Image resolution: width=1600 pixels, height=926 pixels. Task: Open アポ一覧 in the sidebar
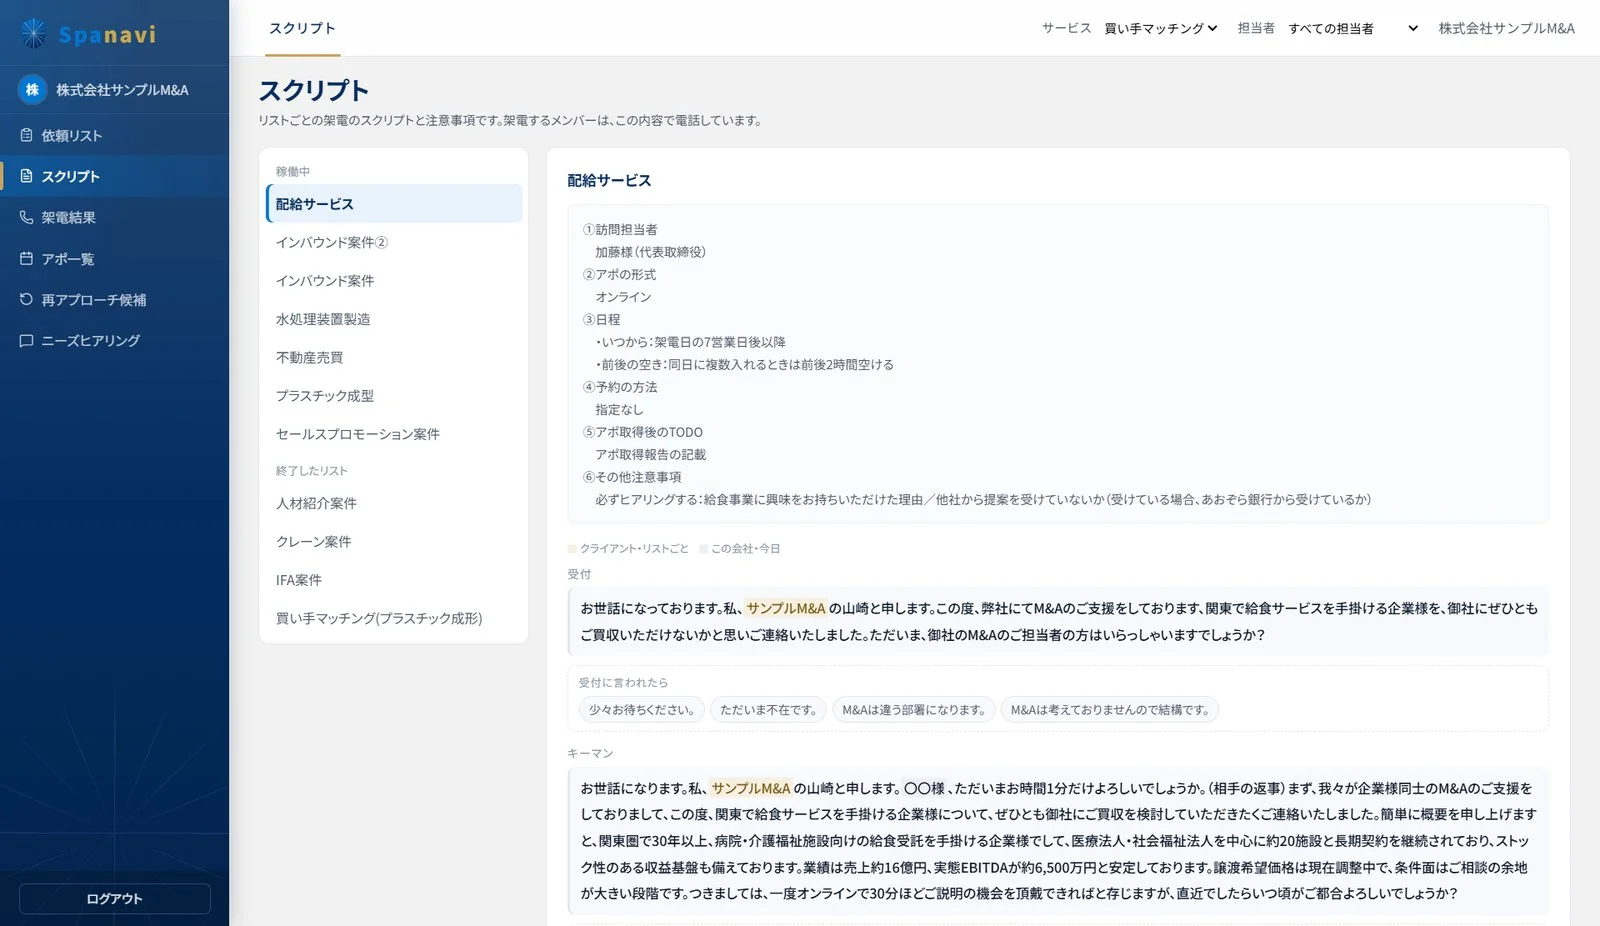(x=114, y=258)
